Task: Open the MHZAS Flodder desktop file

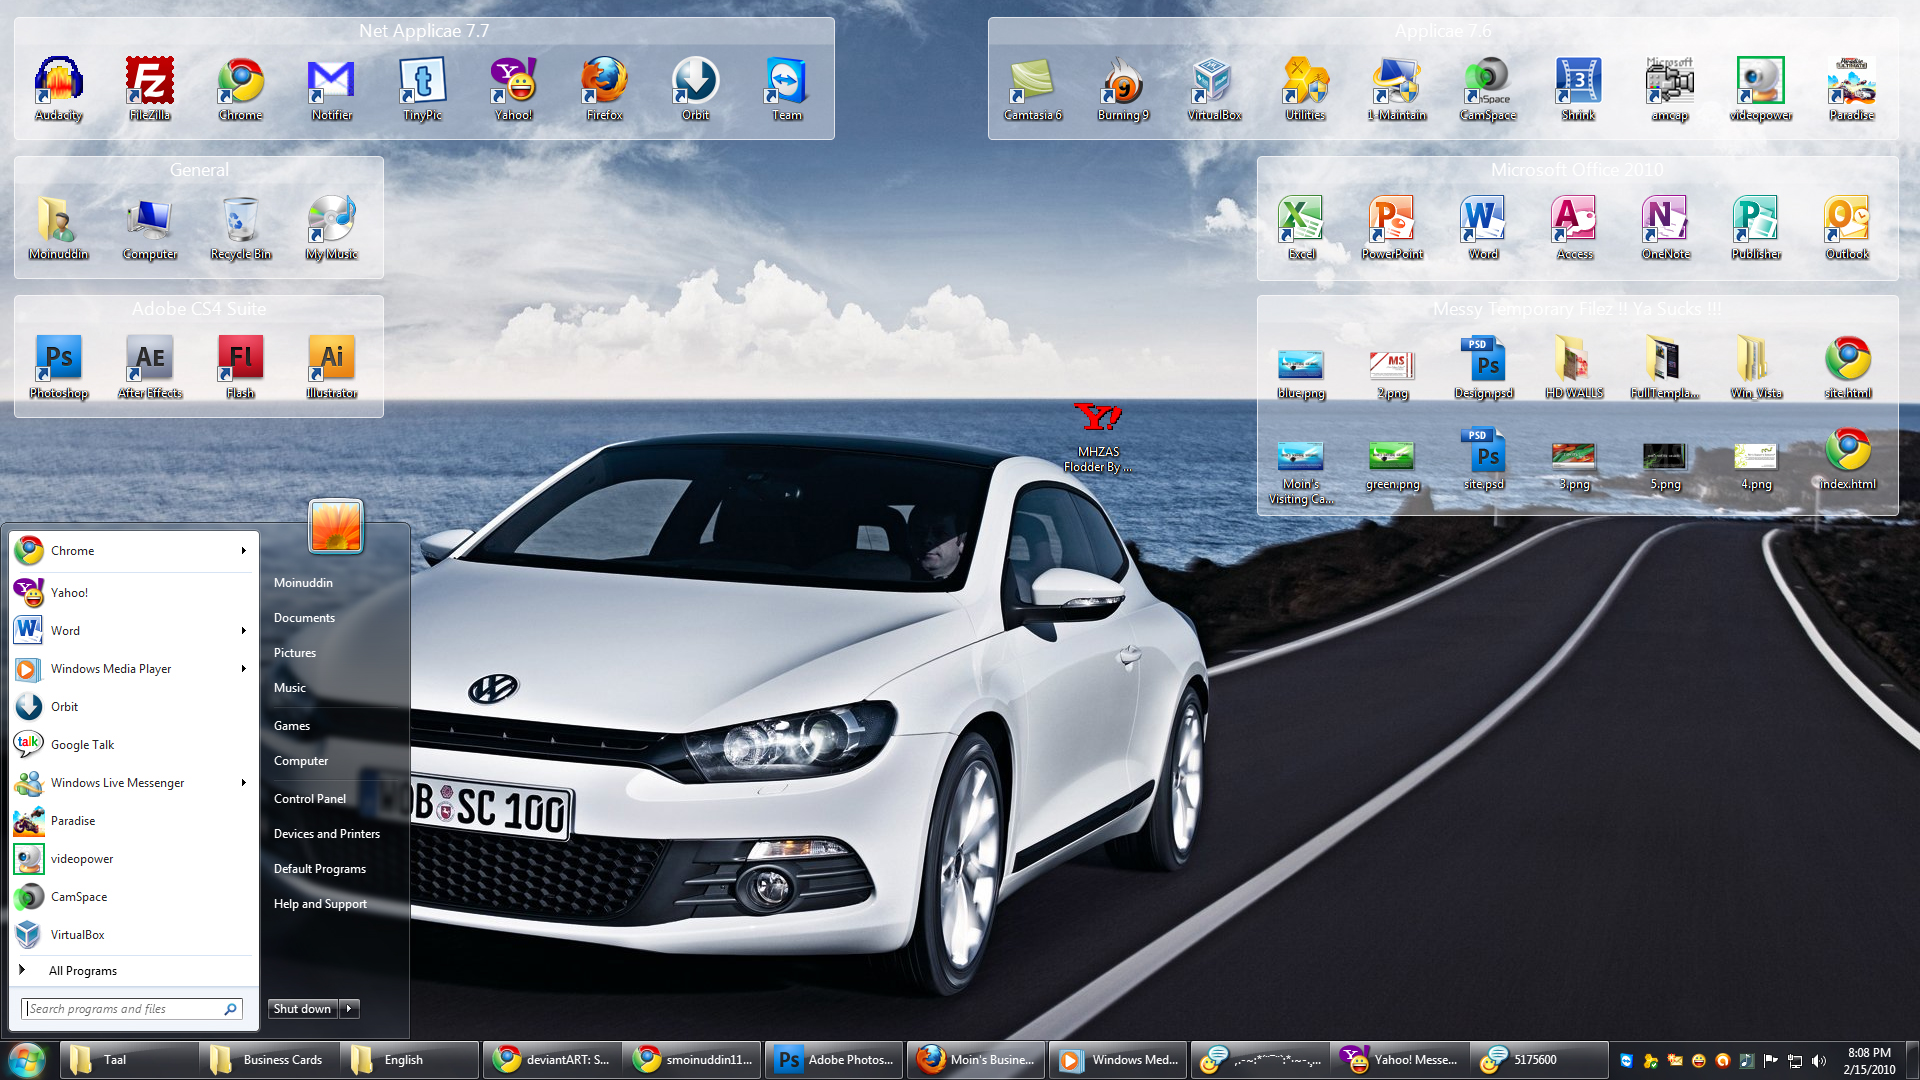Action: click(x=1098, y=437)
